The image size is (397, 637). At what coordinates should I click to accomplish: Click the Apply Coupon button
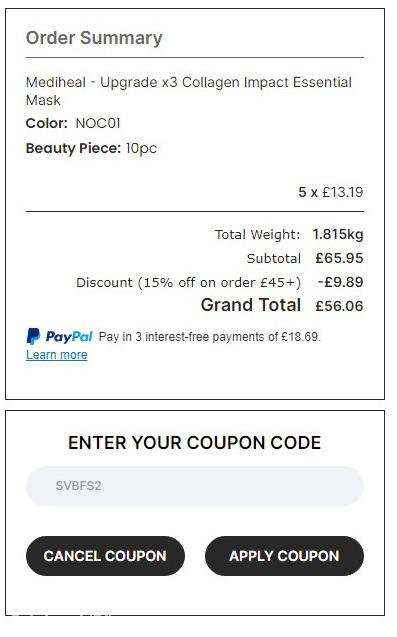pyautogui.click(x=284, y=556)
